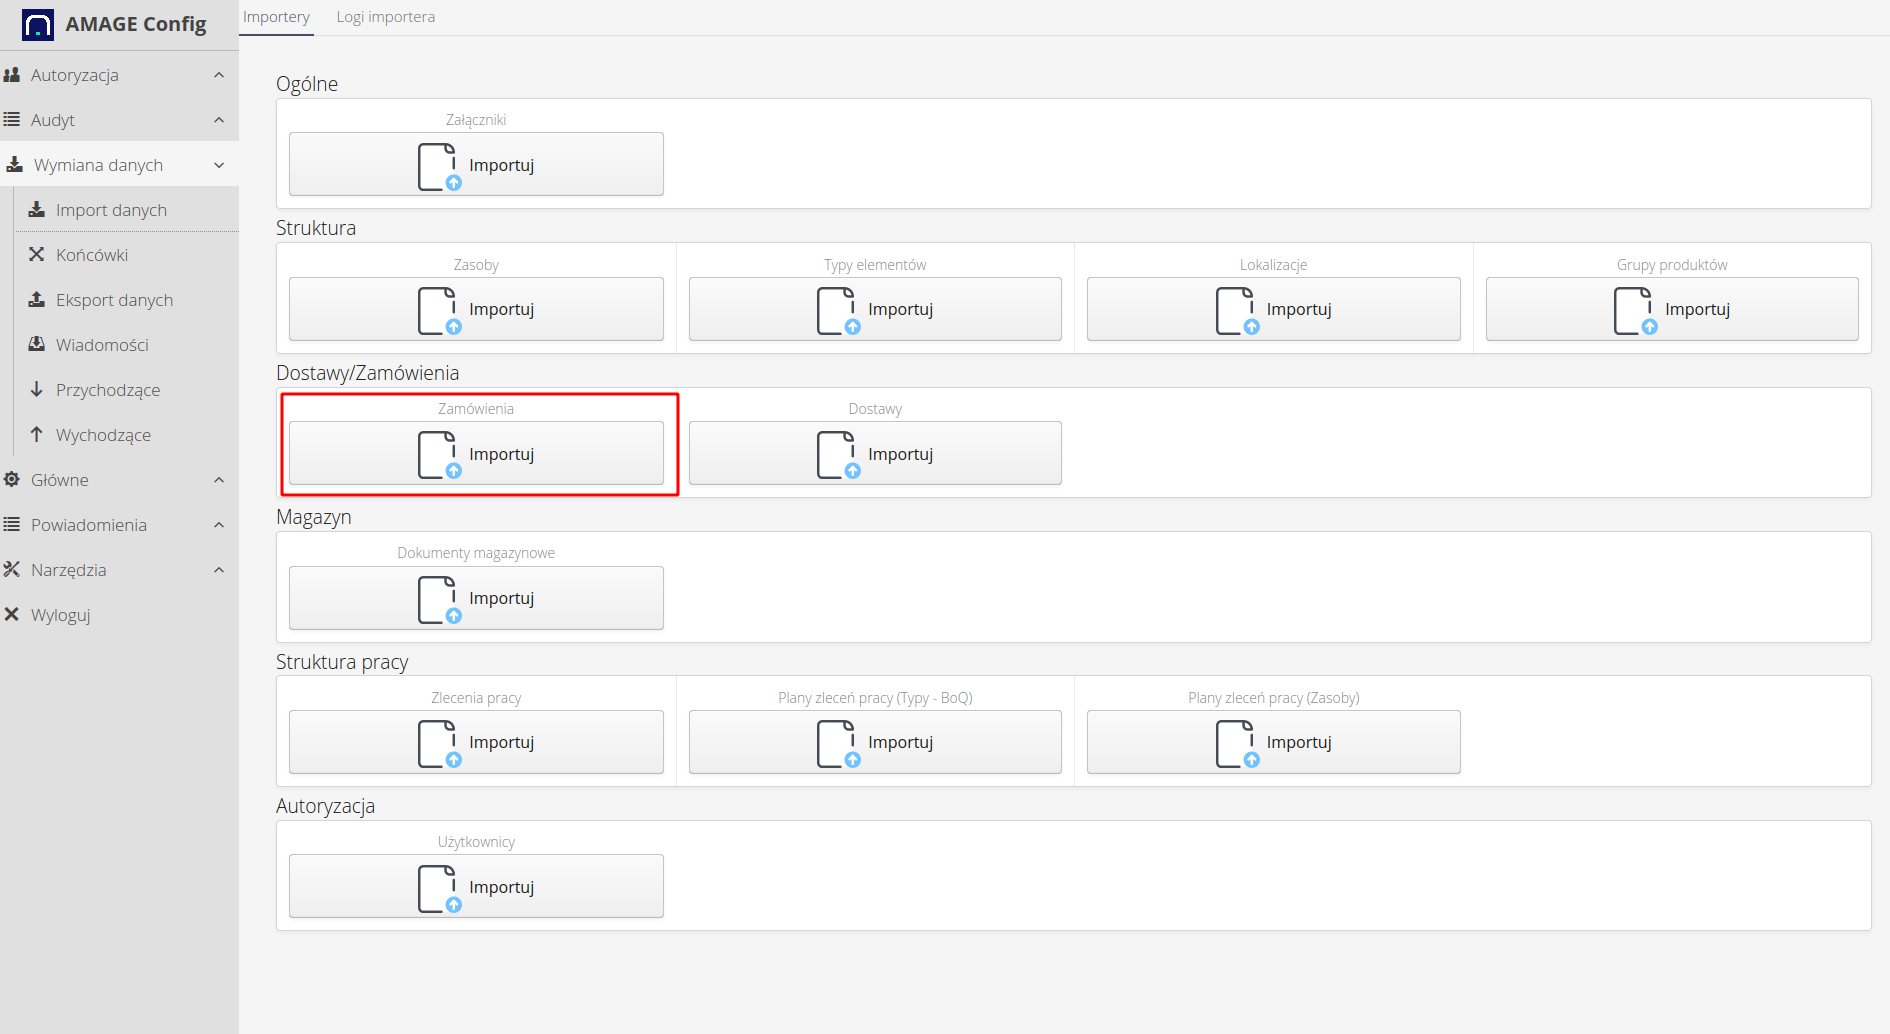
Task: Import Użytkownicy via the Importuj button
Action: click(476, 886)
